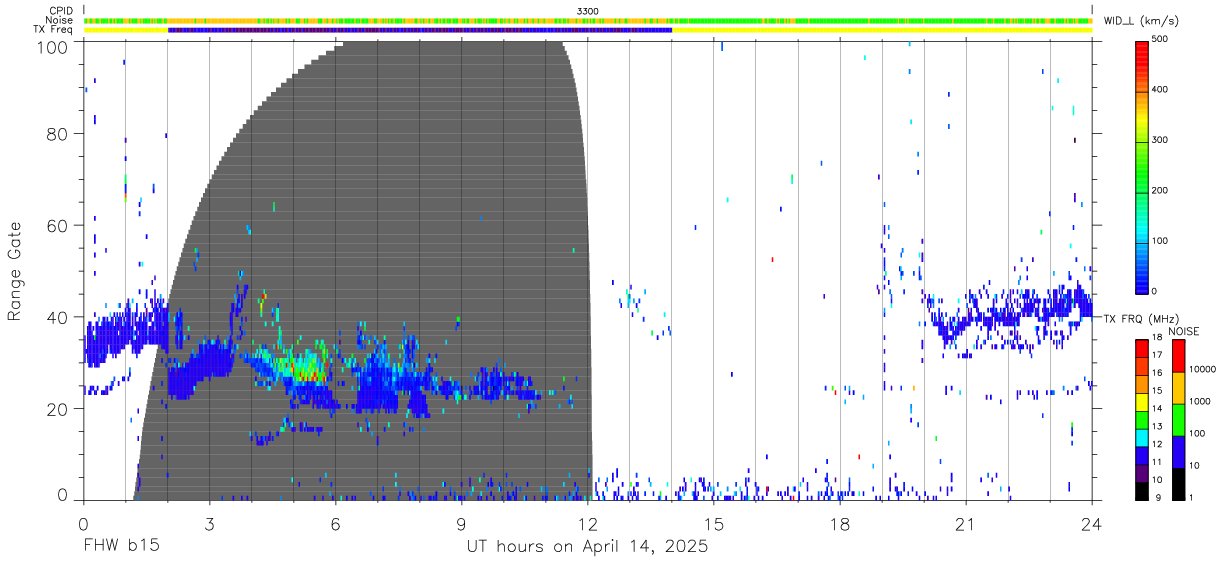Click the hour 21 tick label
This screenshot has height=567, width=1228.
[966, 522]
